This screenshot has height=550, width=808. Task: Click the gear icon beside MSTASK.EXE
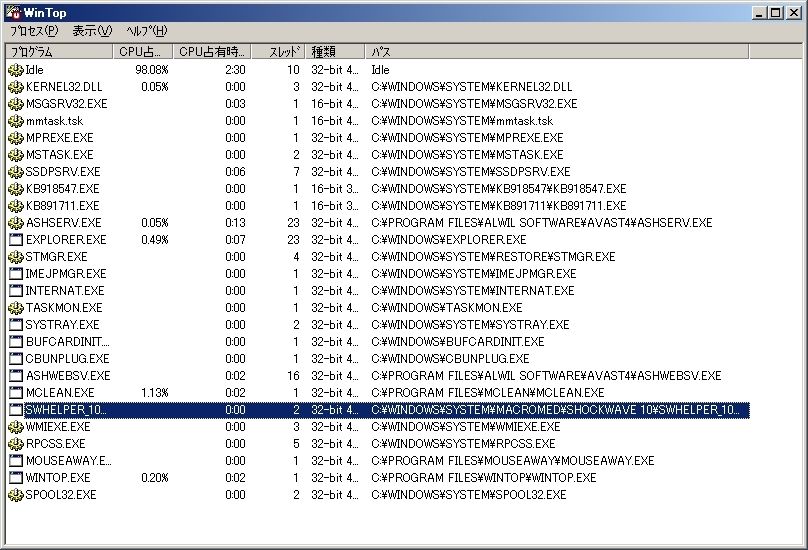pos(16,155)
